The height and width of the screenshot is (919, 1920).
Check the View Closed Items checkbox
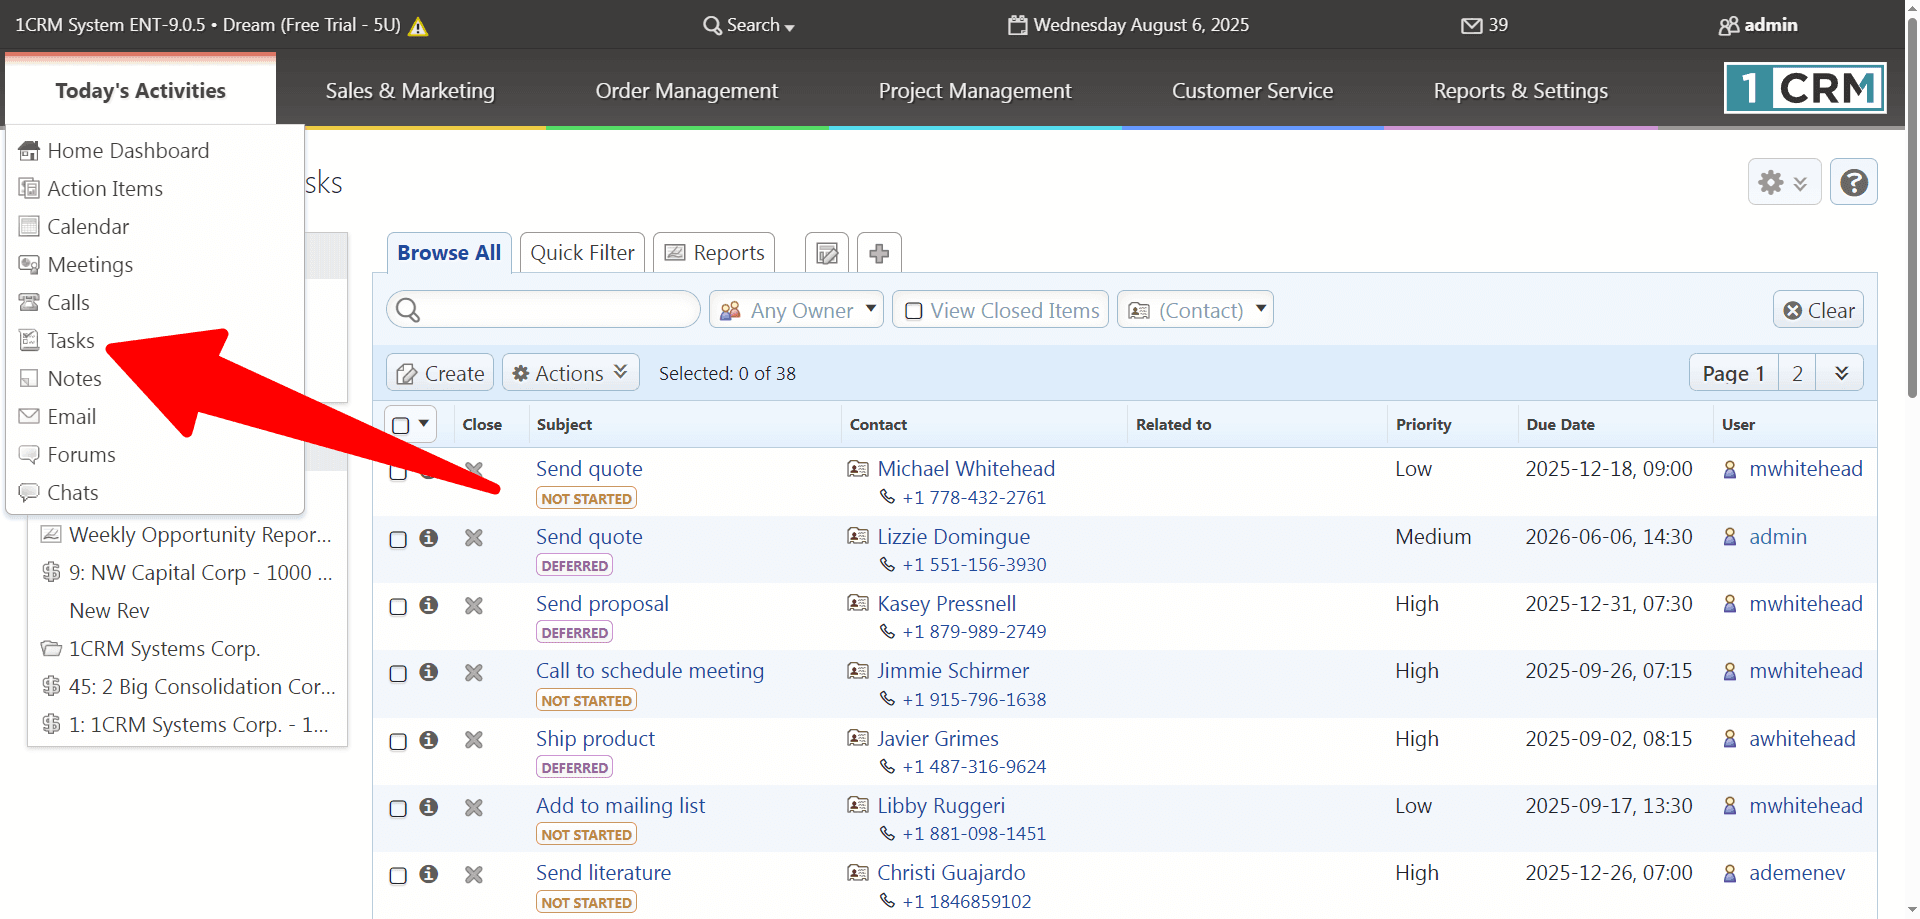[x=913, y=311]
